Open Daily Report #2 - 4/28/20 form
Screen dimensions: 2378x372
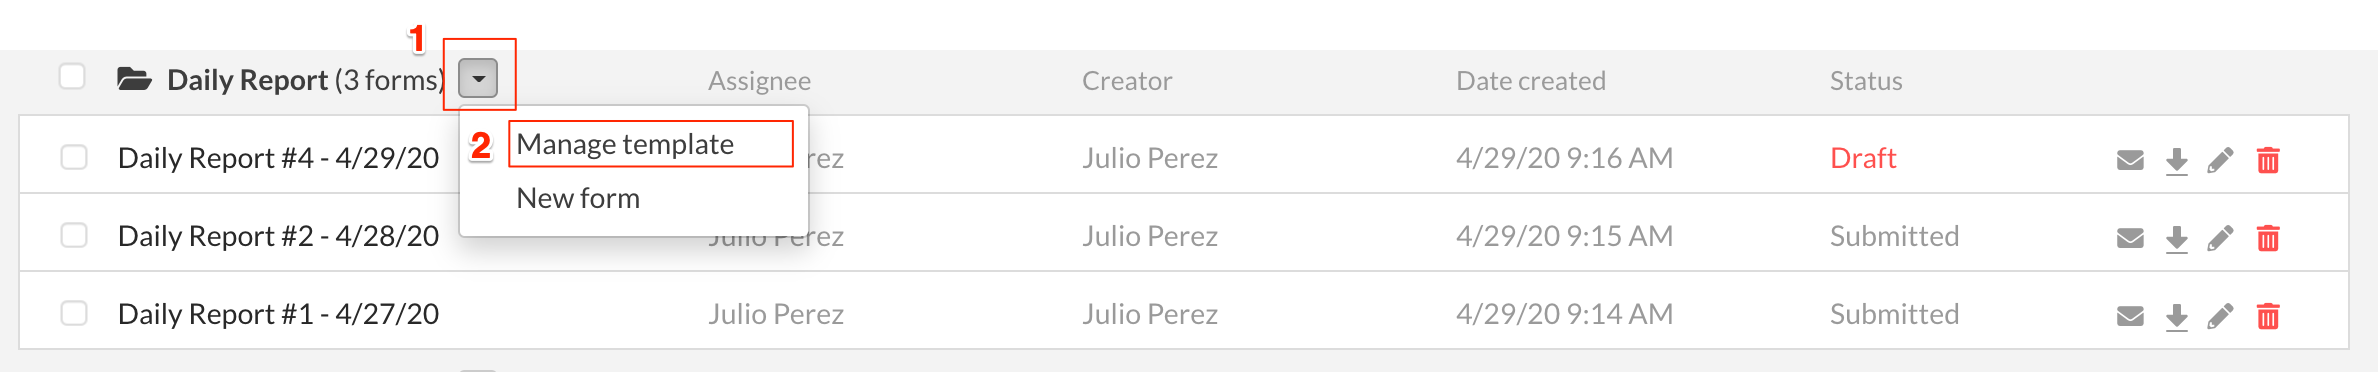(278, 236)
